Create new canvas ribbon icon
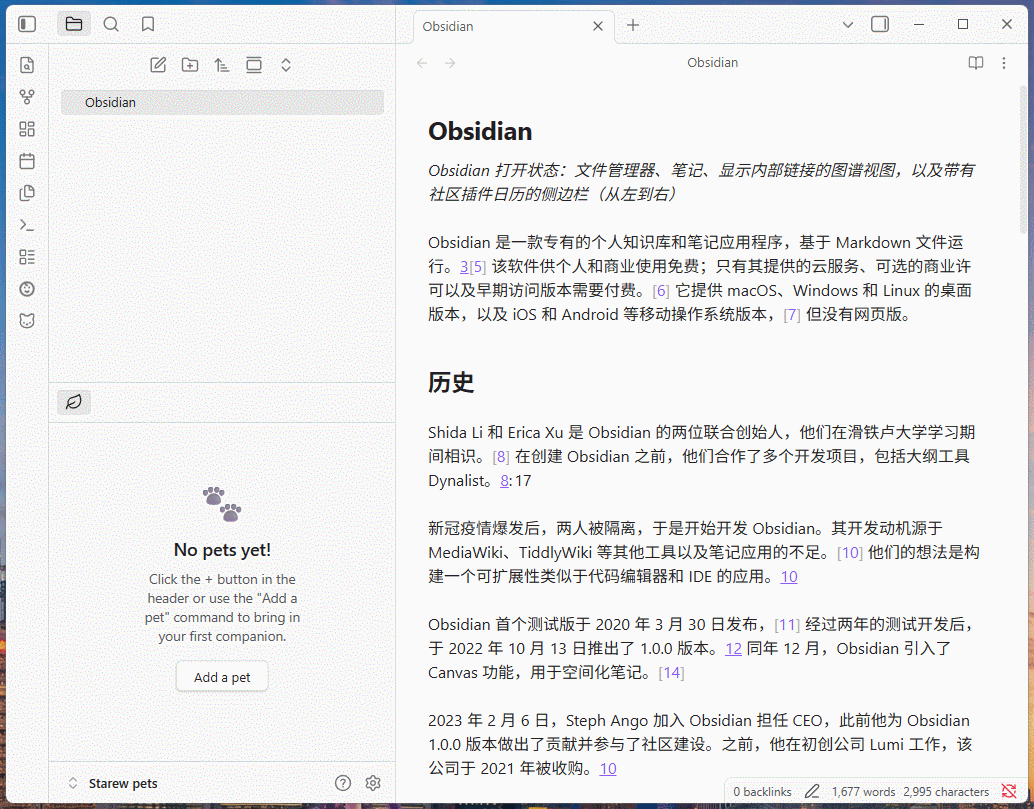The height and width of the screenshot is (809, 1034). [x=27, y=129]
